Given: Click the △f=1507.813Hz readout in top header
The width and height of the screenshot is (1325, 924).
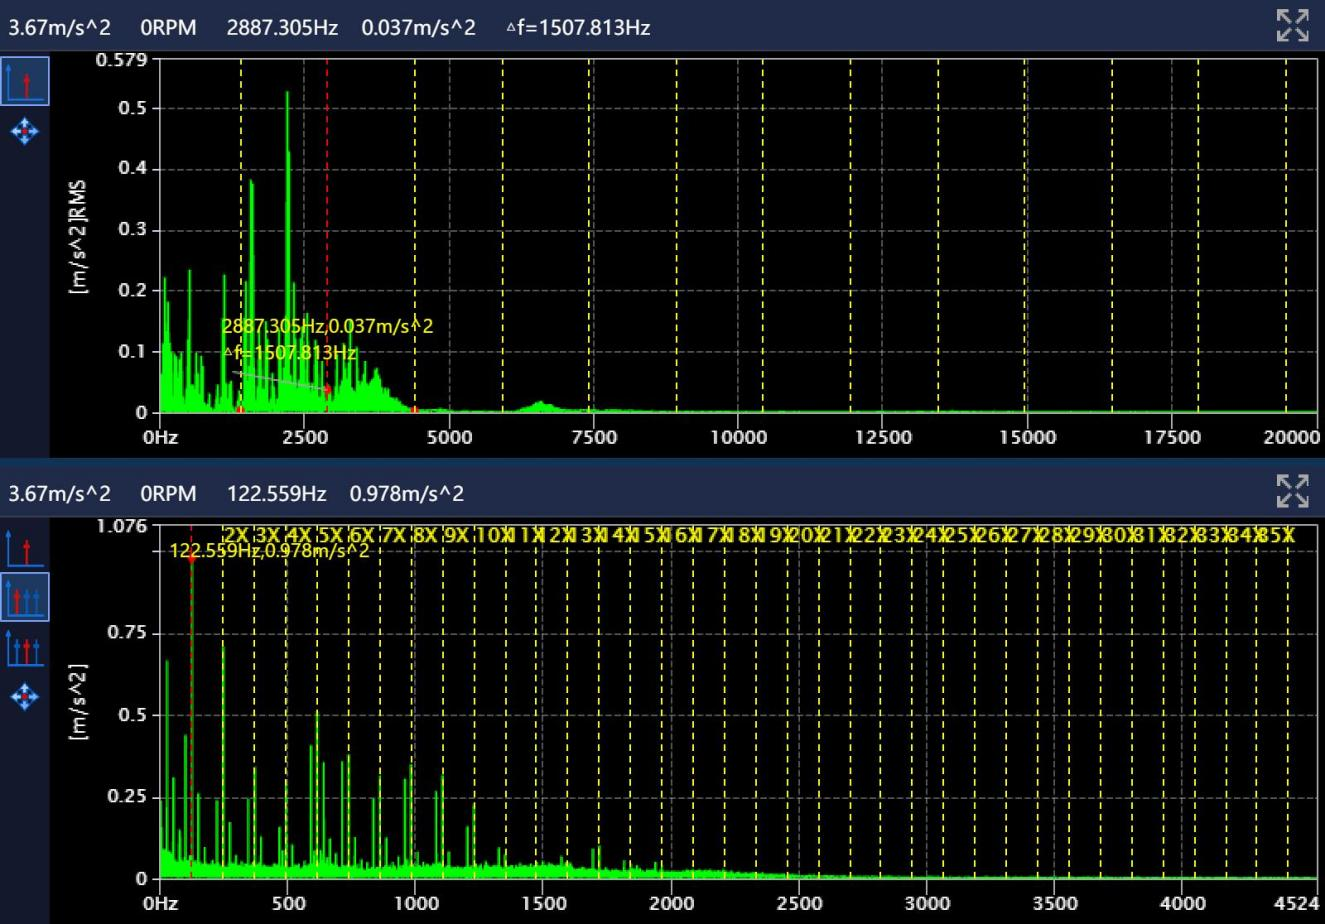Looking at the screenshot, I should tap(578, 27).
